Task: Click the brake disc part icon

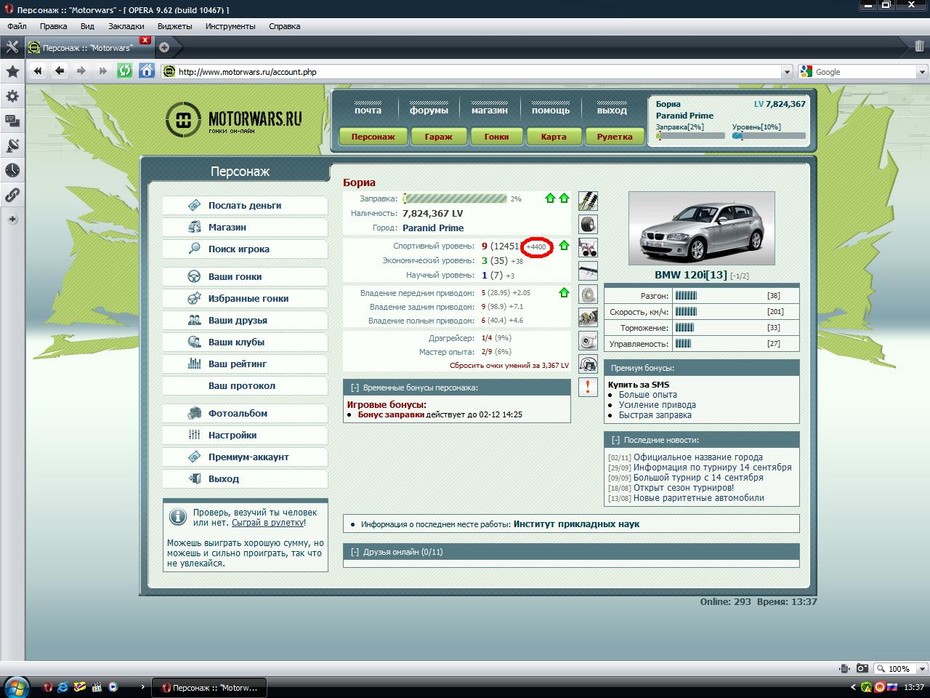Action: tap(588, 294)
